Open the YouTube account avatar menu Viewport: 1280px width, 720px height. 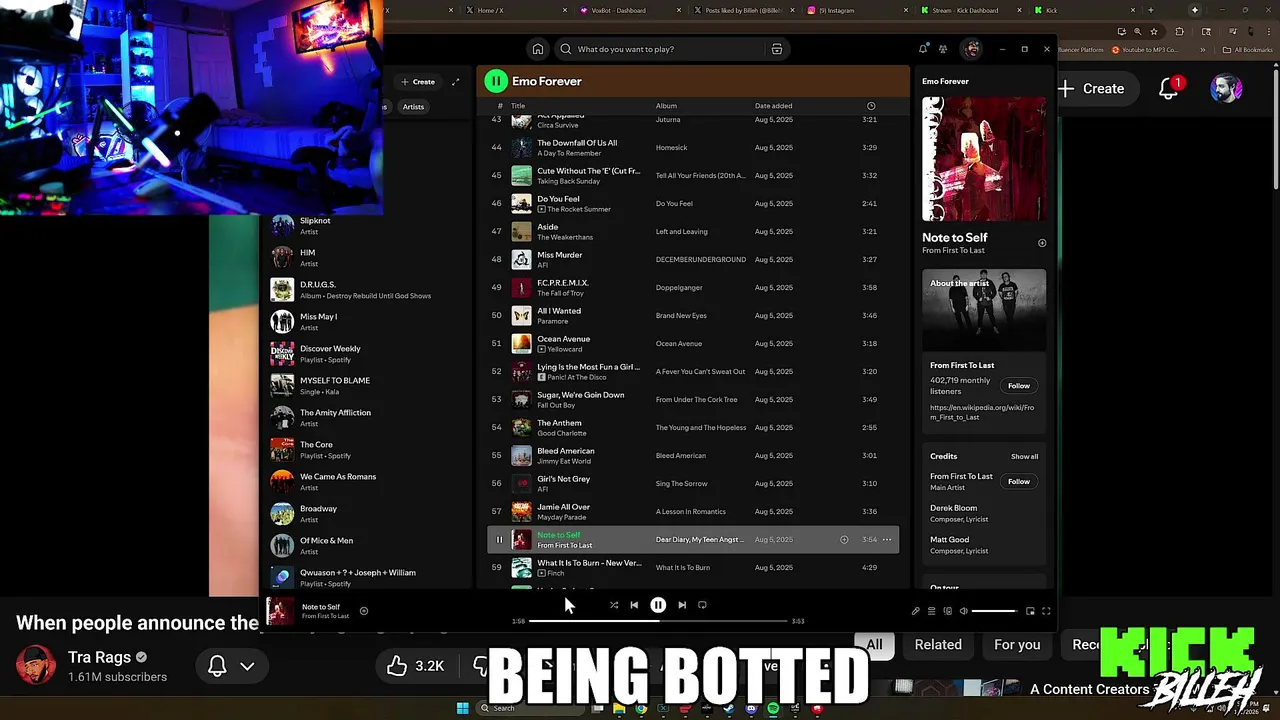coord(1226,89)
